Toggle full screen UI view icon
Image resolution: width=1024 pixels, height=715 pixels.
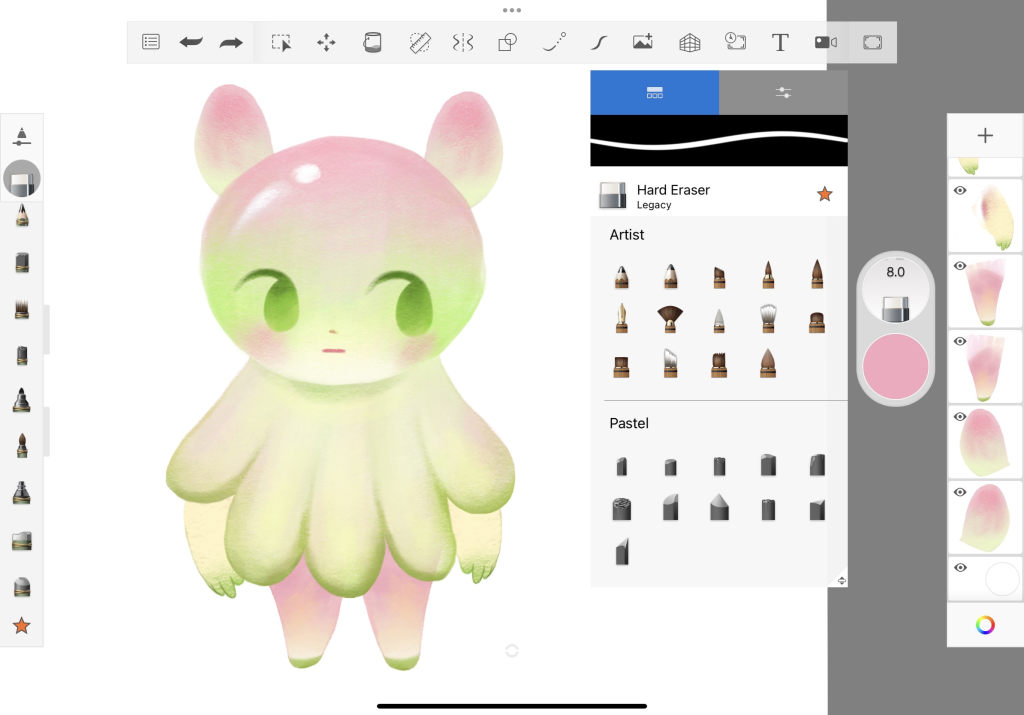[x=872, y=43]
